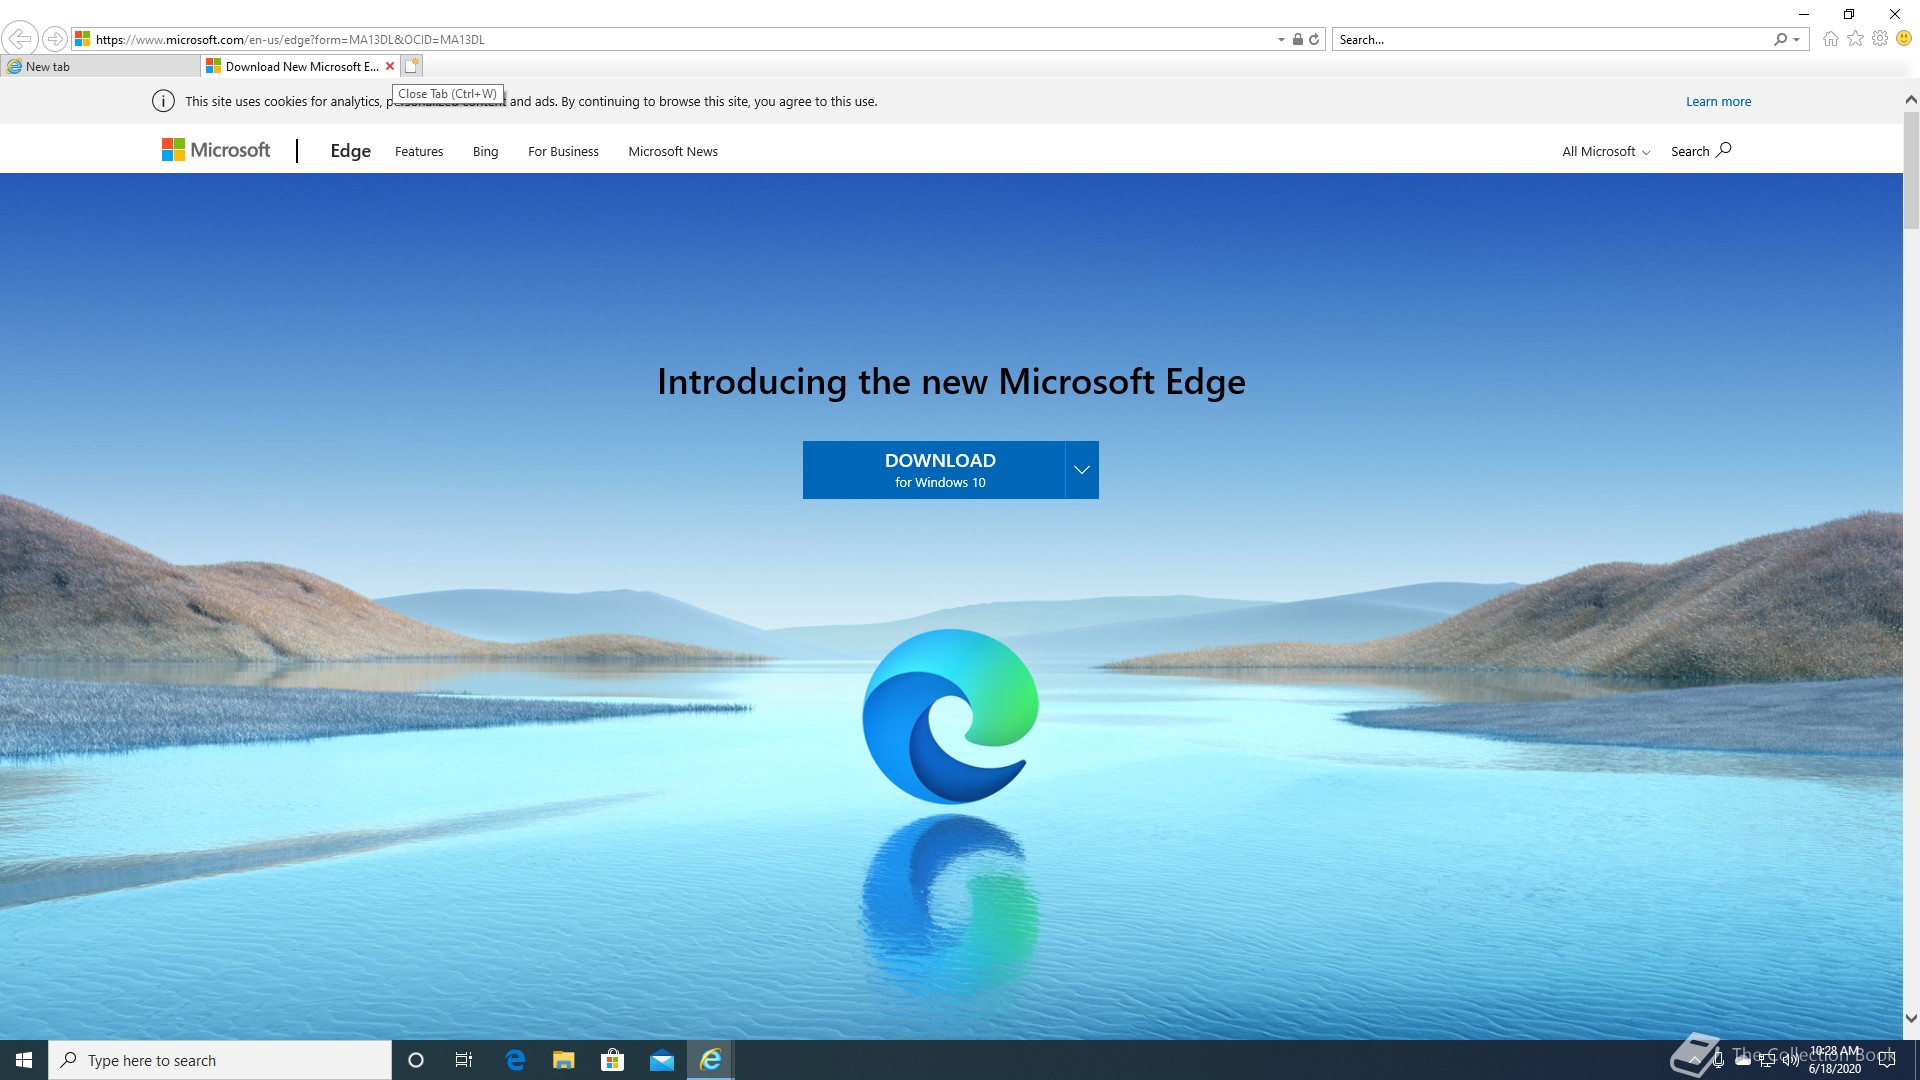Click the DOWNLOAD for Windows 10 button
Viewport: 1920px width, 1080px height.
click(x=934, y=470)
